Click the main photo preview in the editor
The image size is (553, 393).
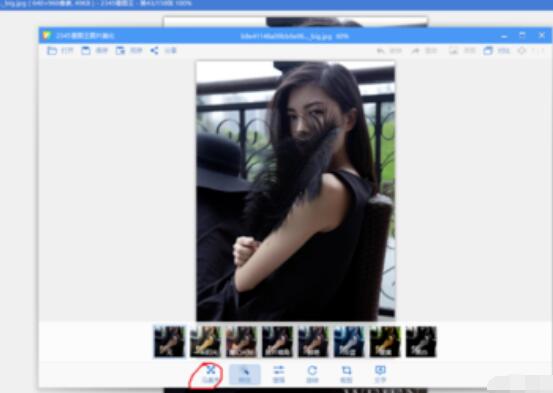[296, 191]
